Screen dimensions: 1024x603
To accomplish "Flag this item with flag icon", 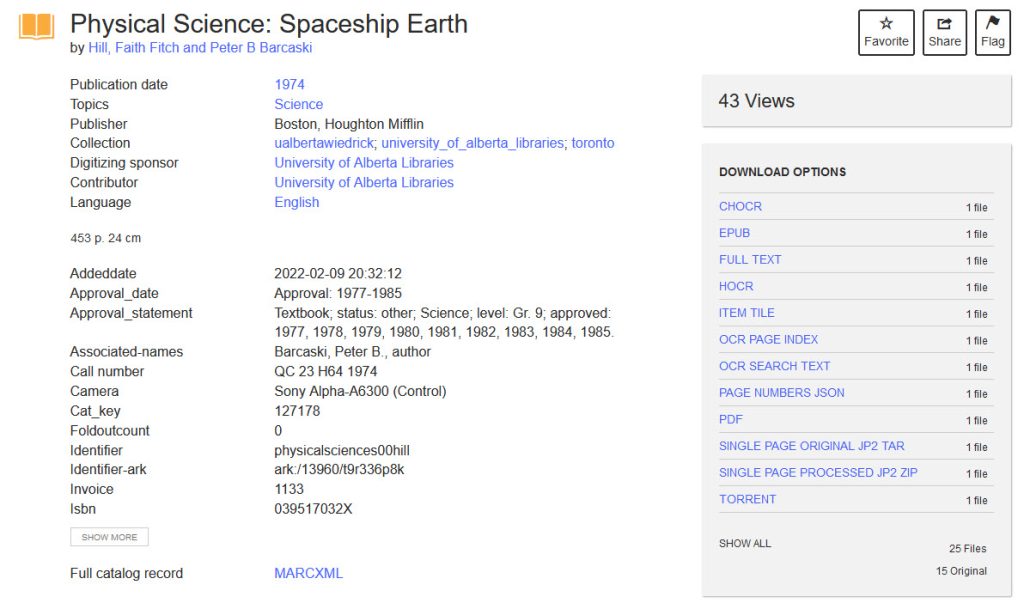I will coord(992,32).
